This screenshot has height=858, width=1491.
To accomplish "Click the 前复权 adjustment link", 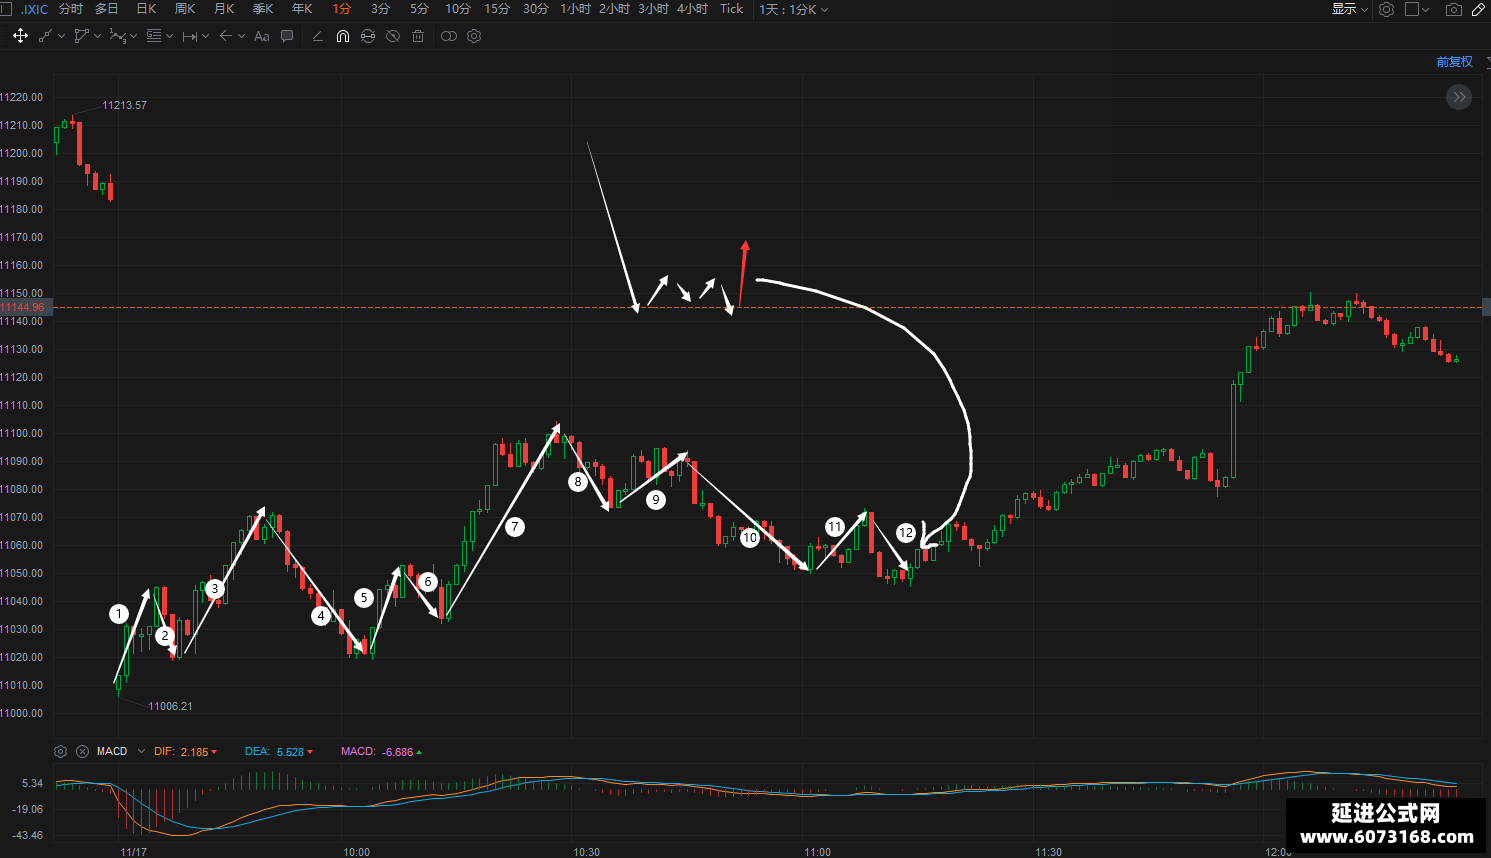I will tap(1454, 62).
